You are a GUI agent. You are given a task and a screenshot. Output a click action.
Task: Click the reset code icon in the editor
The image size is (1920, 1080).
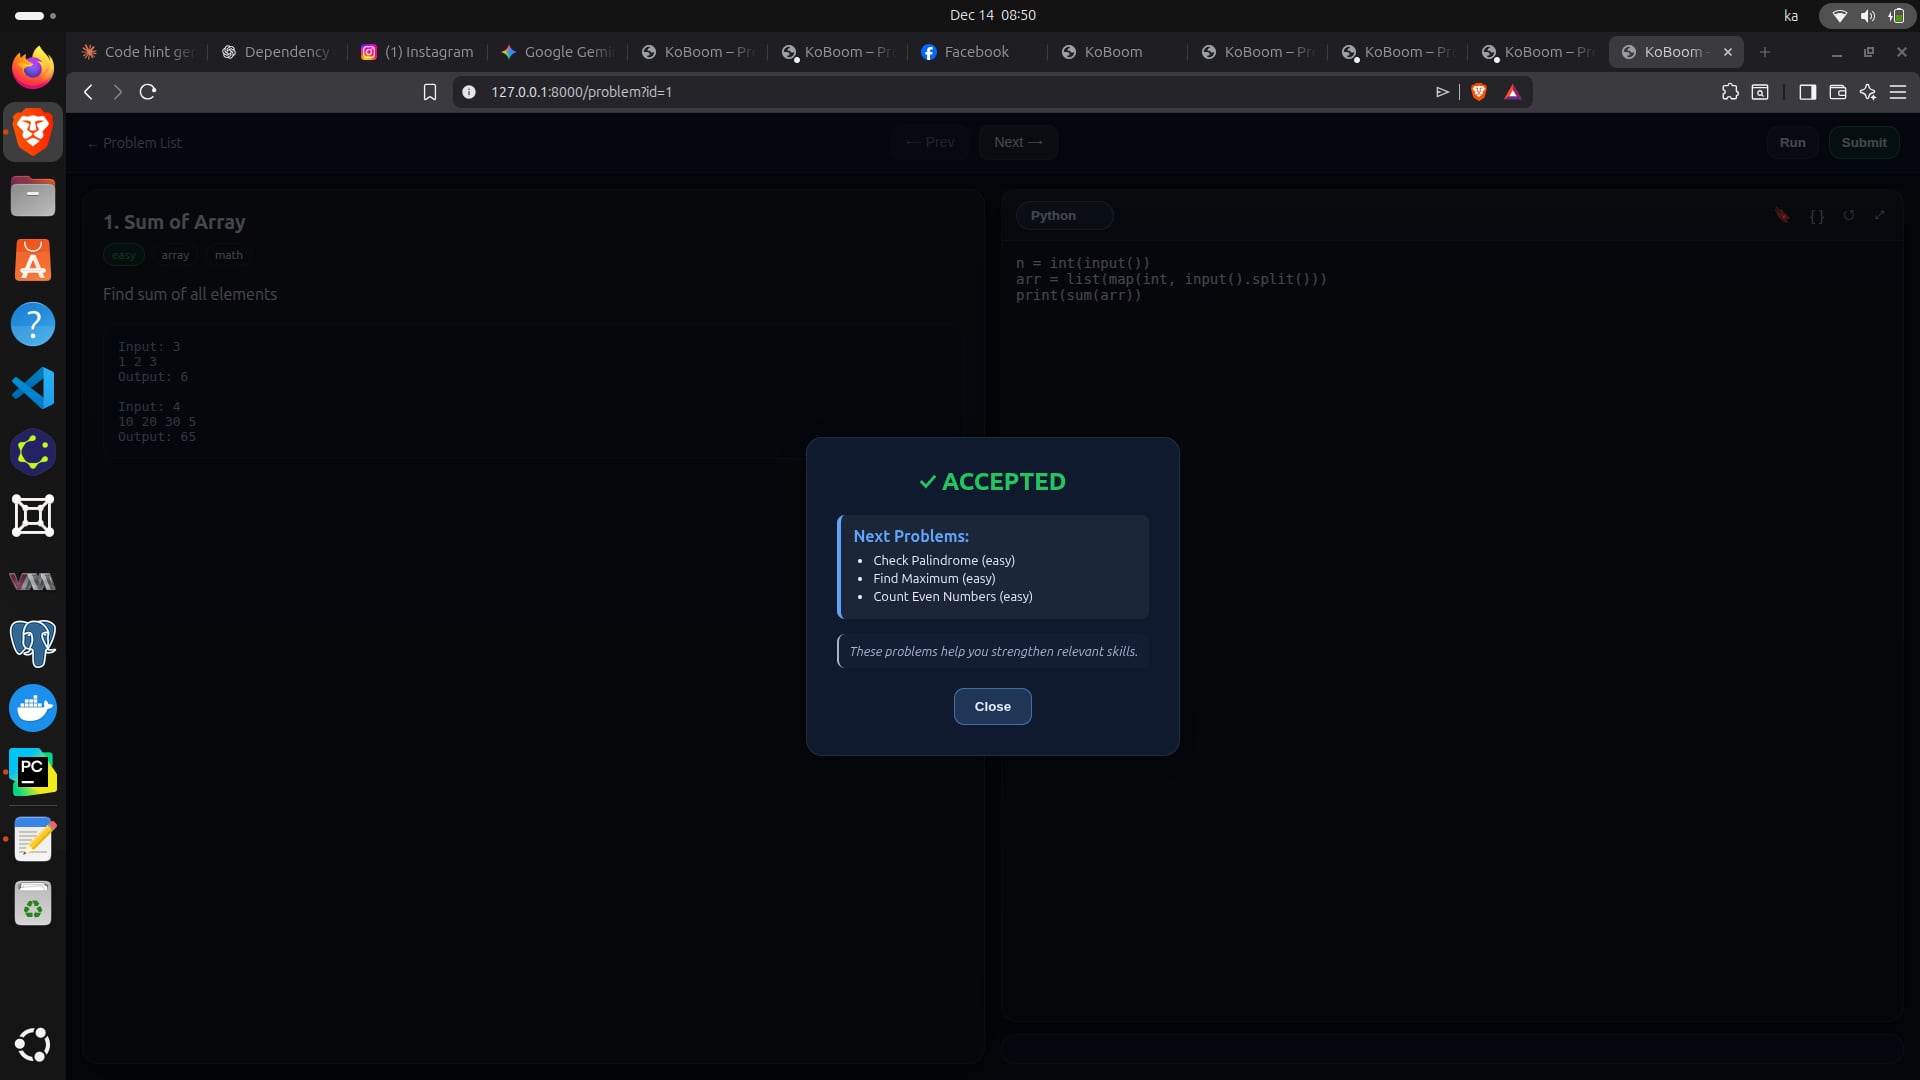click(x=1849, y=215)
